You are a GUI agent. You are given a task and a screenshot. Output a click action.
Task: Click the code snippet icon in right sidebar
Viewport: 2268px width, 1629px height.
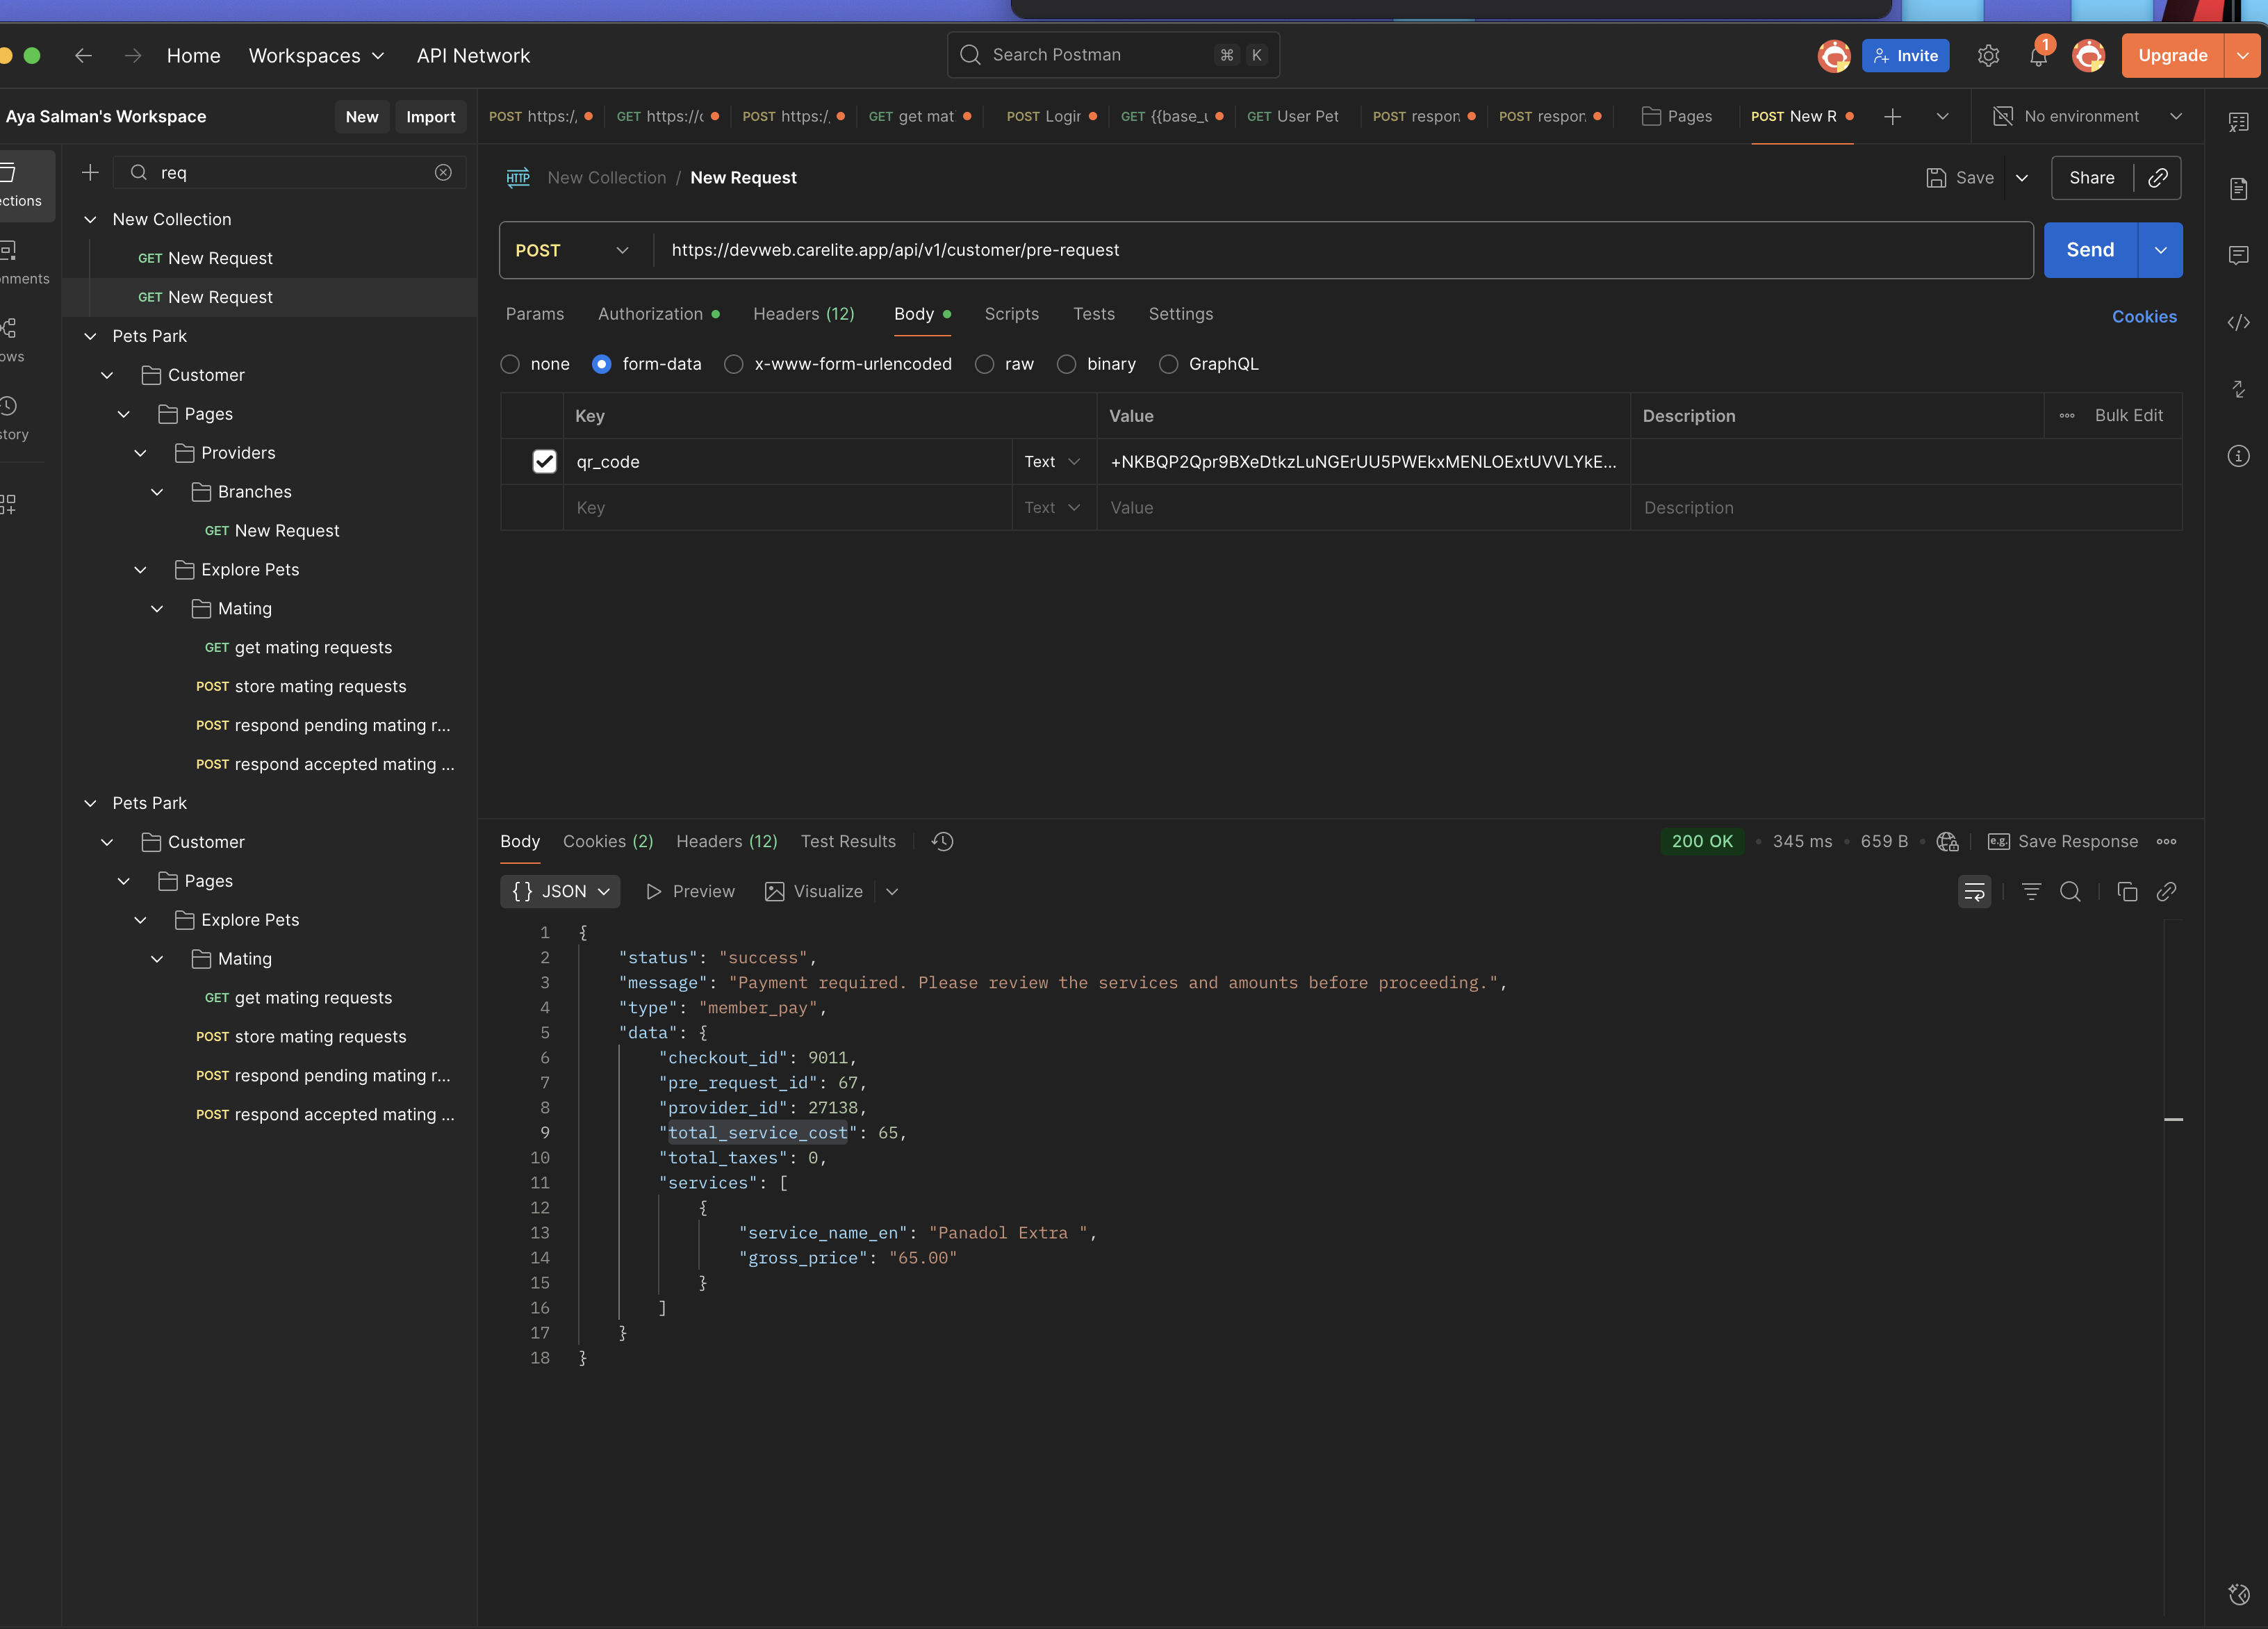point(2238,322)
